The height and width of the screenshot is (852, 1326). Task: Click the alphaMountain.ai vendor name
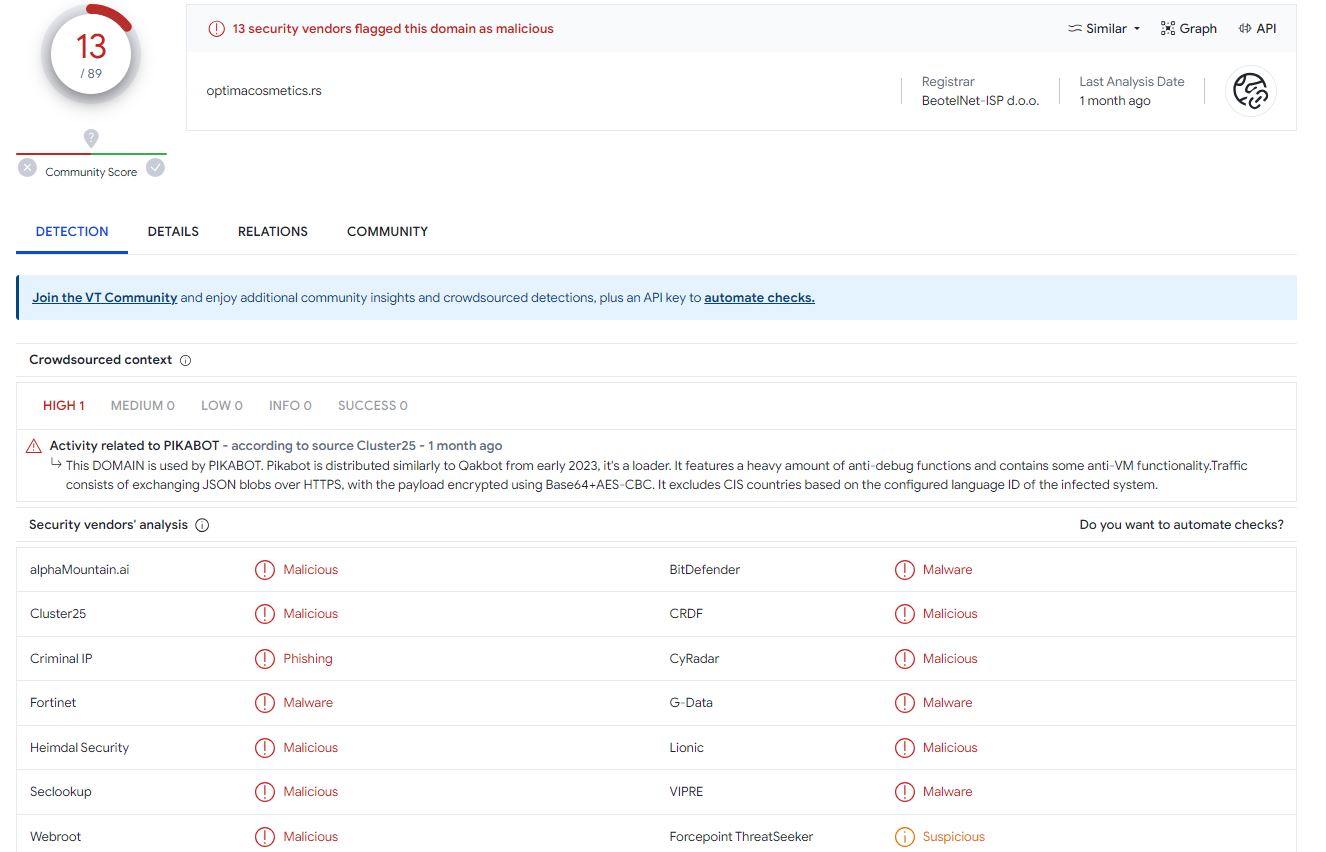tap(79, 570)
